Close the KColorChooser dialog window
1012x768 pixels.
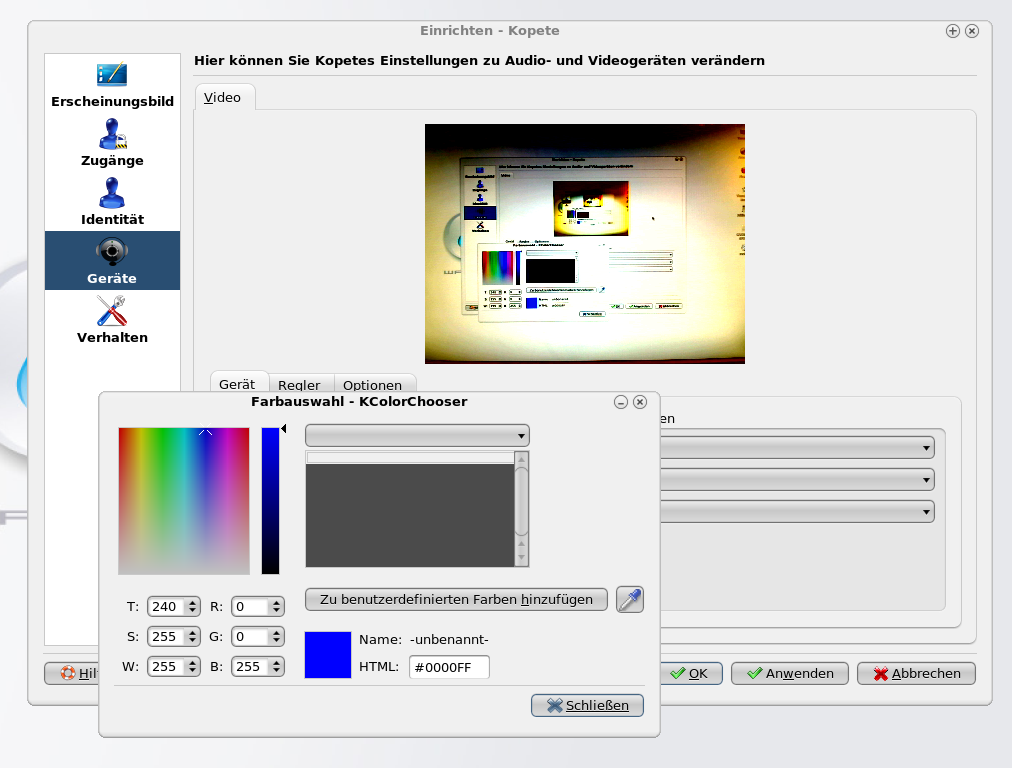click(x=640, y=402)
